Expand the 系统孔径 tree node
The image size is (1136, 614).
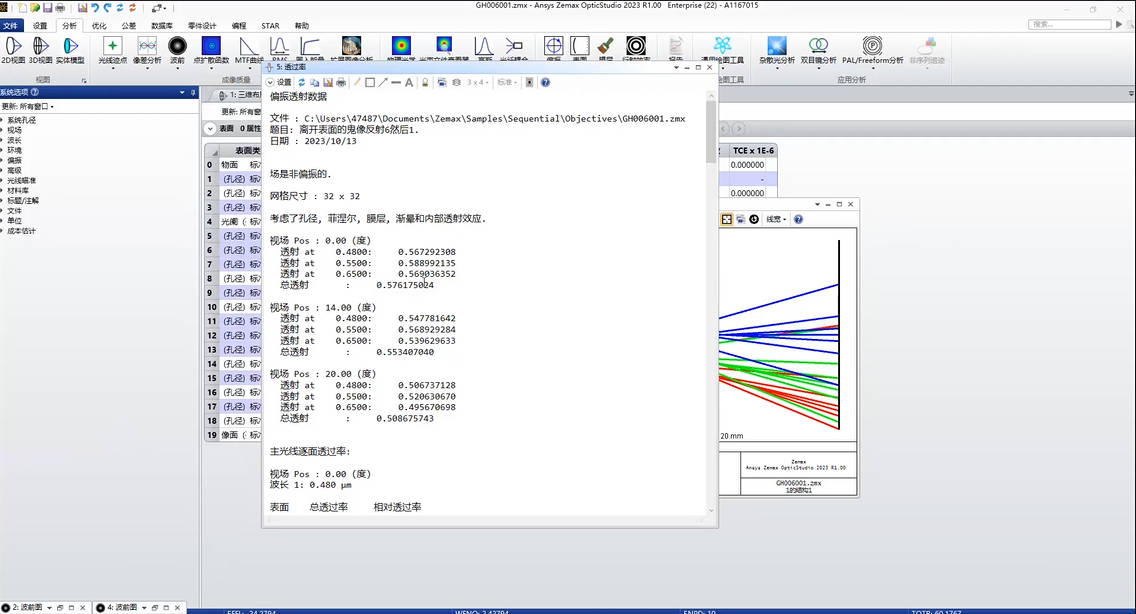pyautogui.click(x=3, y=120)
